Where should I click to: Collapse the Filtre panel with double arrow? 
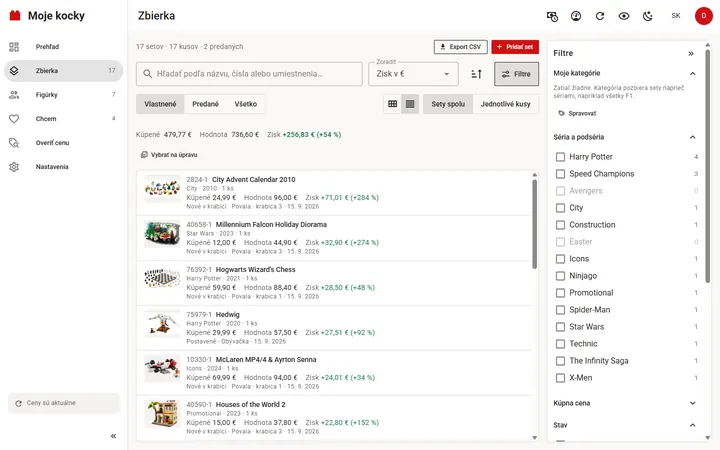point(691,54)
